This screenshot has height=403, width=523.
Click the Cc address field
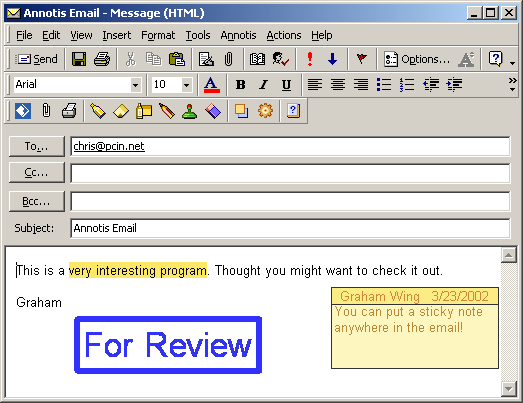pyautogui.click(x=290, y=173)
